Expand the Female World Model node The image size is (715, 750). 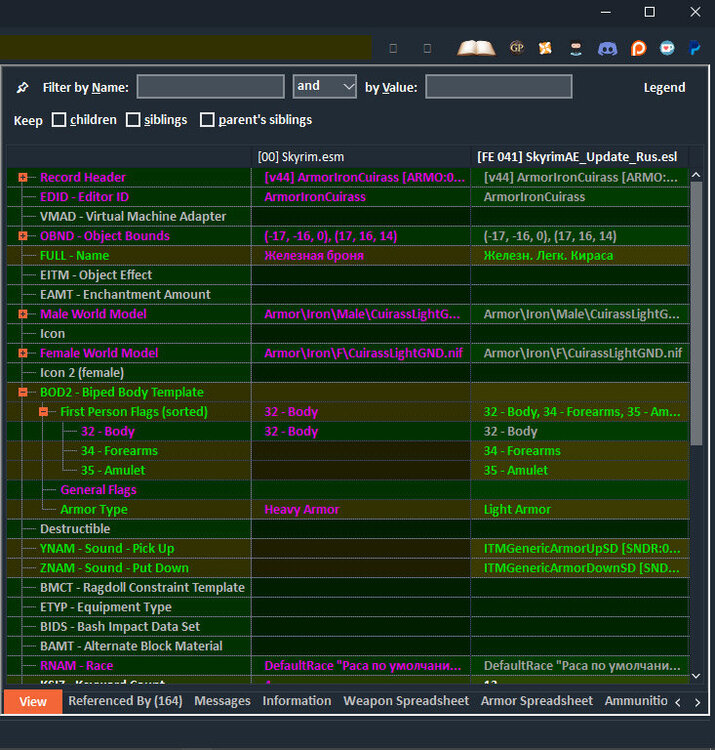22,353
